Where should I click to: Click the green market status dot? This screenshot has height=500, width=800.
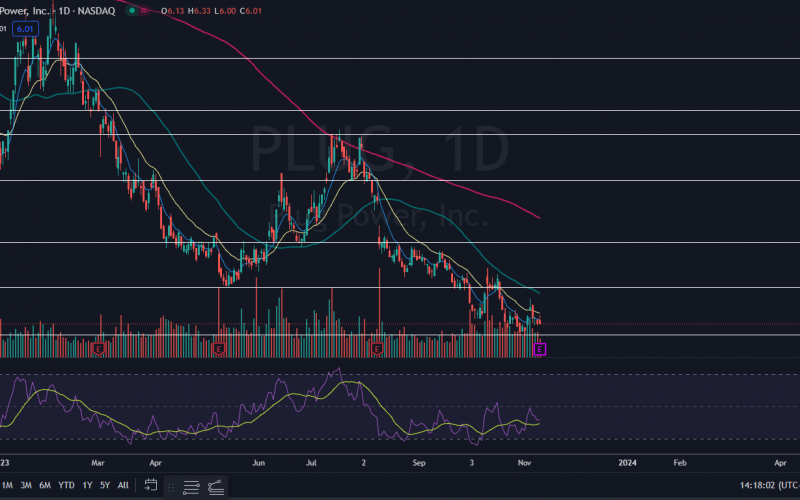tap(131, 10)
